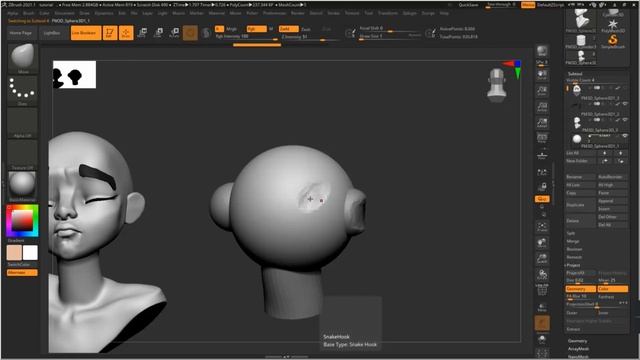Viewport: 640px width, 360px height.
Task: Click the Move view icon
Action: click(542, 243)
